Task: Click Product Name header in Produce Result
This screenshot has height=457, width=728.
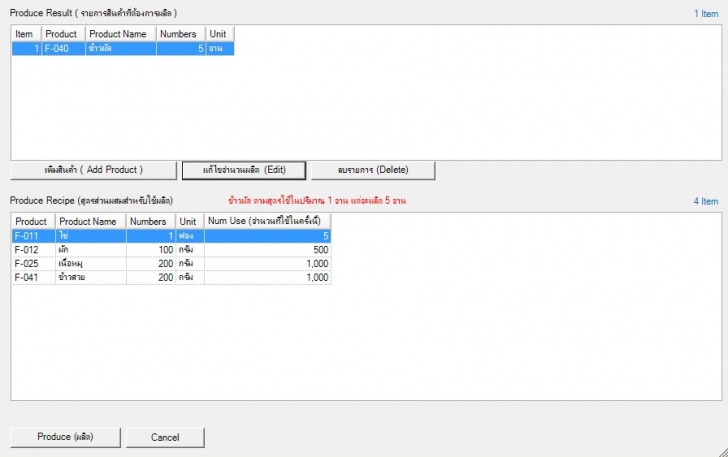Action: [121, 34]
